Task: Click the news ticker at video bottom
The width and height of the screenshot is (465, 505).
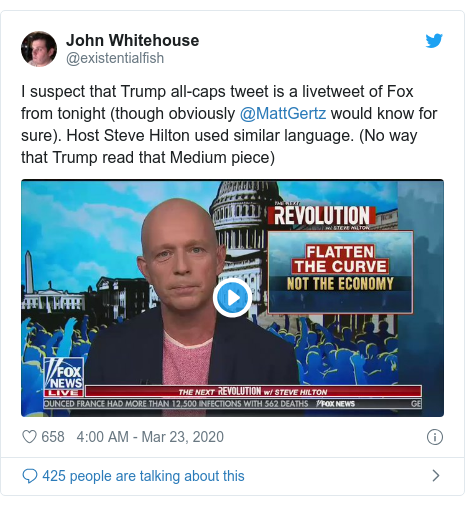Action: click(x=232, y=404)
